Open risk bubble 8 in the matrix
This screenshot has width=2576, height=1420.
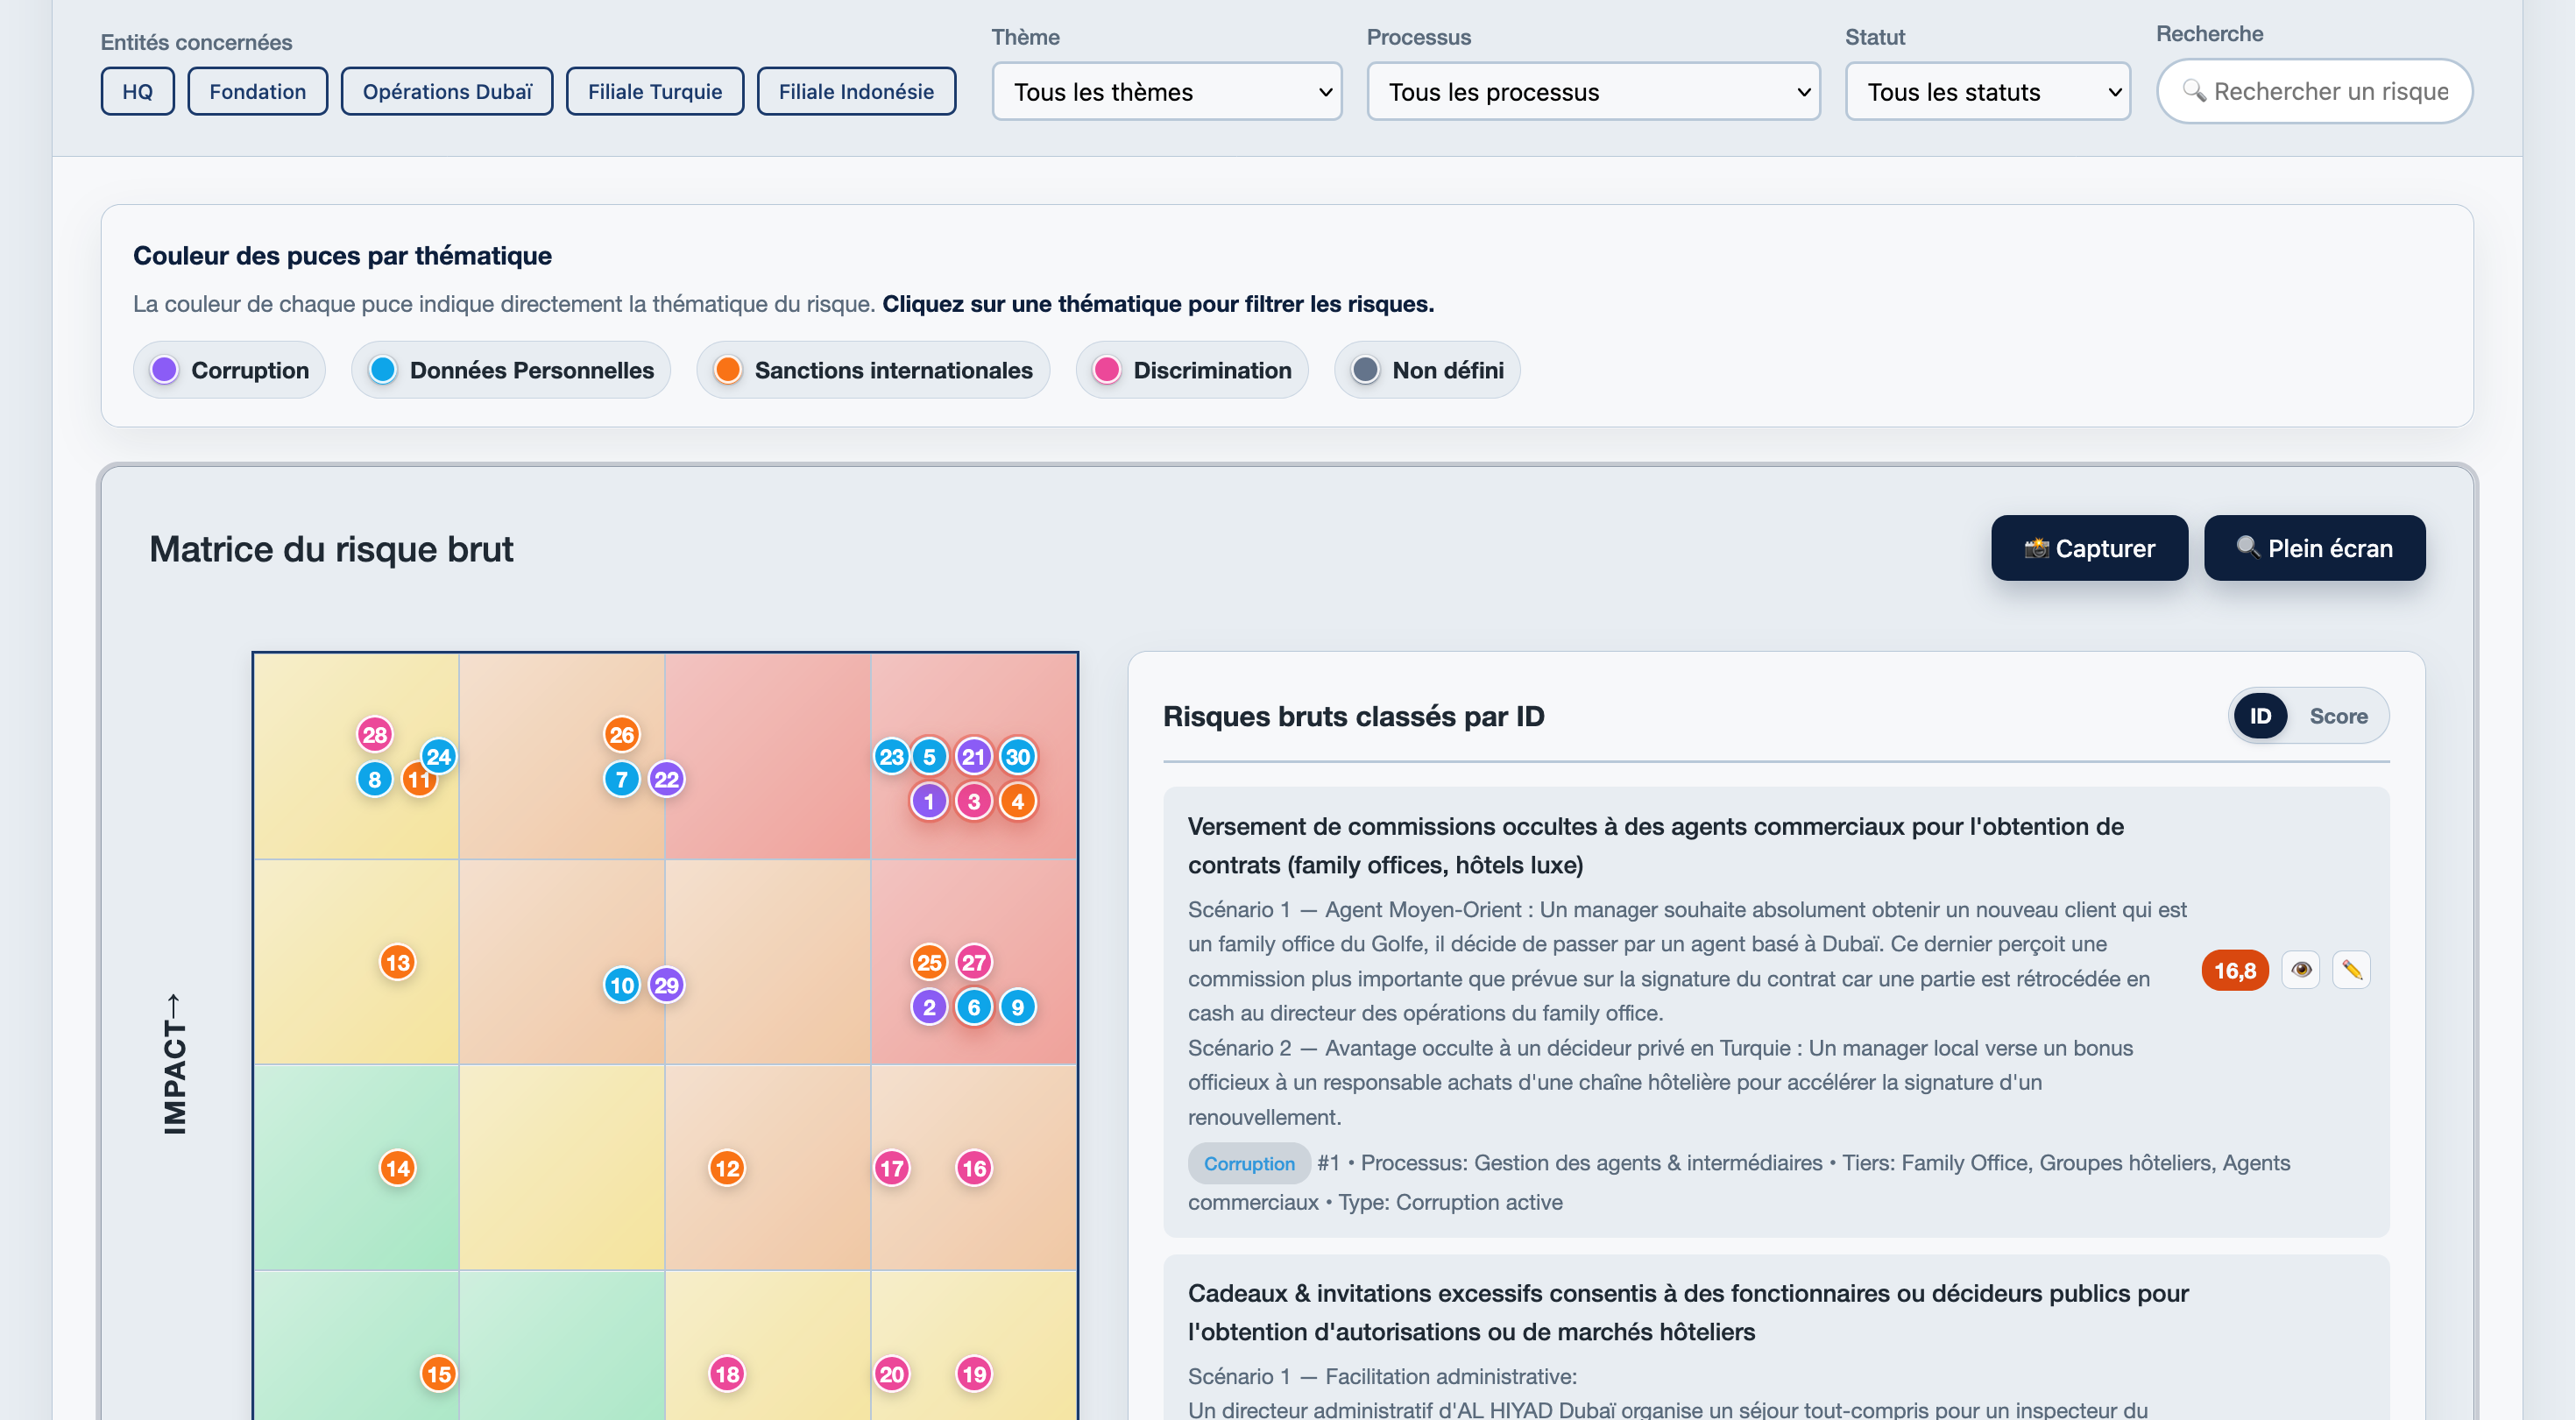coord(375,780)
